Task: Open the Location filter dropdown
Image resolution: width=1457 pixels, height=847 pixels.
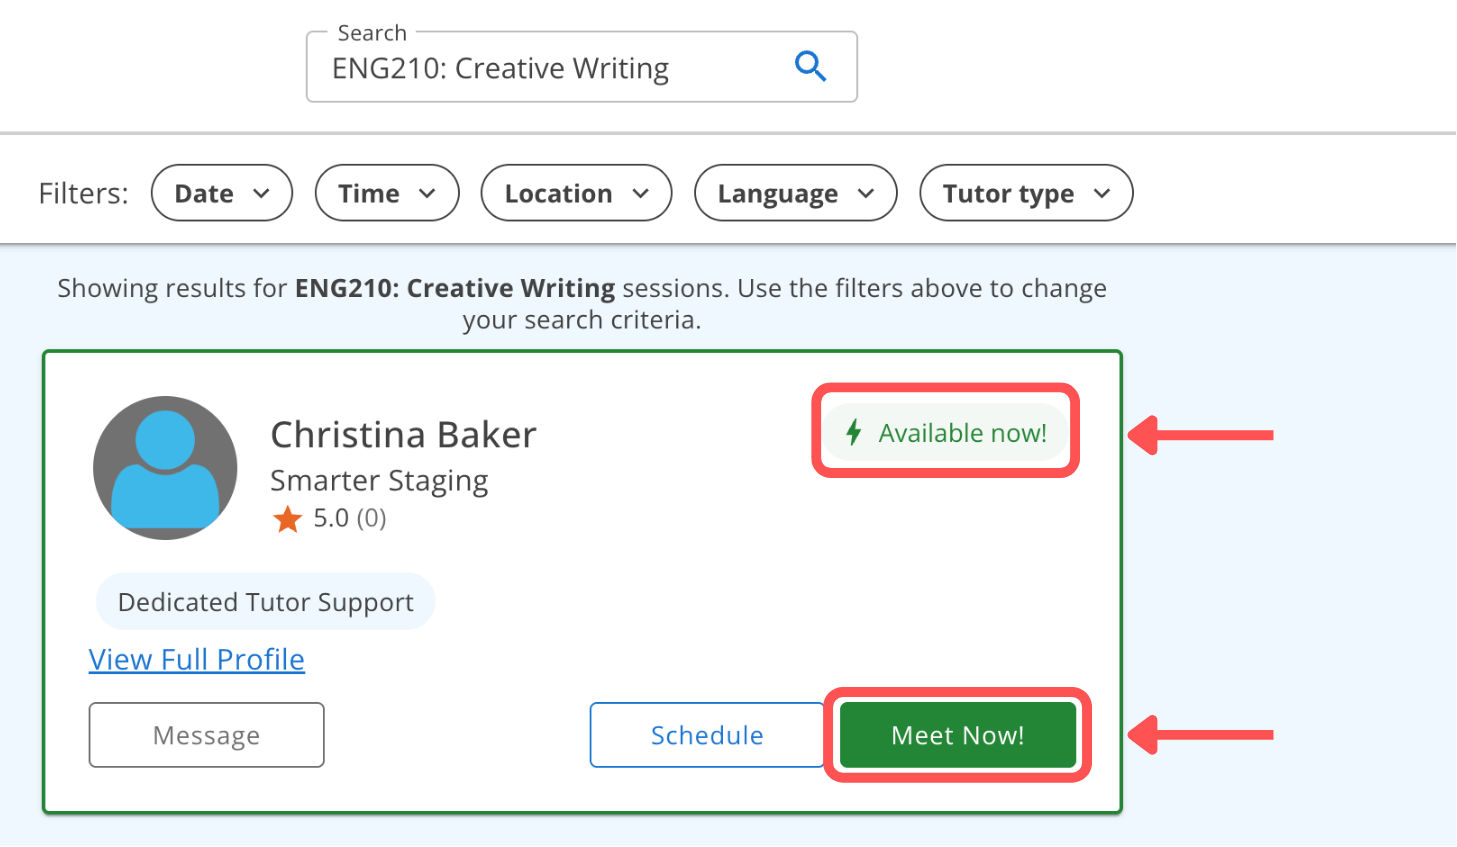Action: click(576, 193)
